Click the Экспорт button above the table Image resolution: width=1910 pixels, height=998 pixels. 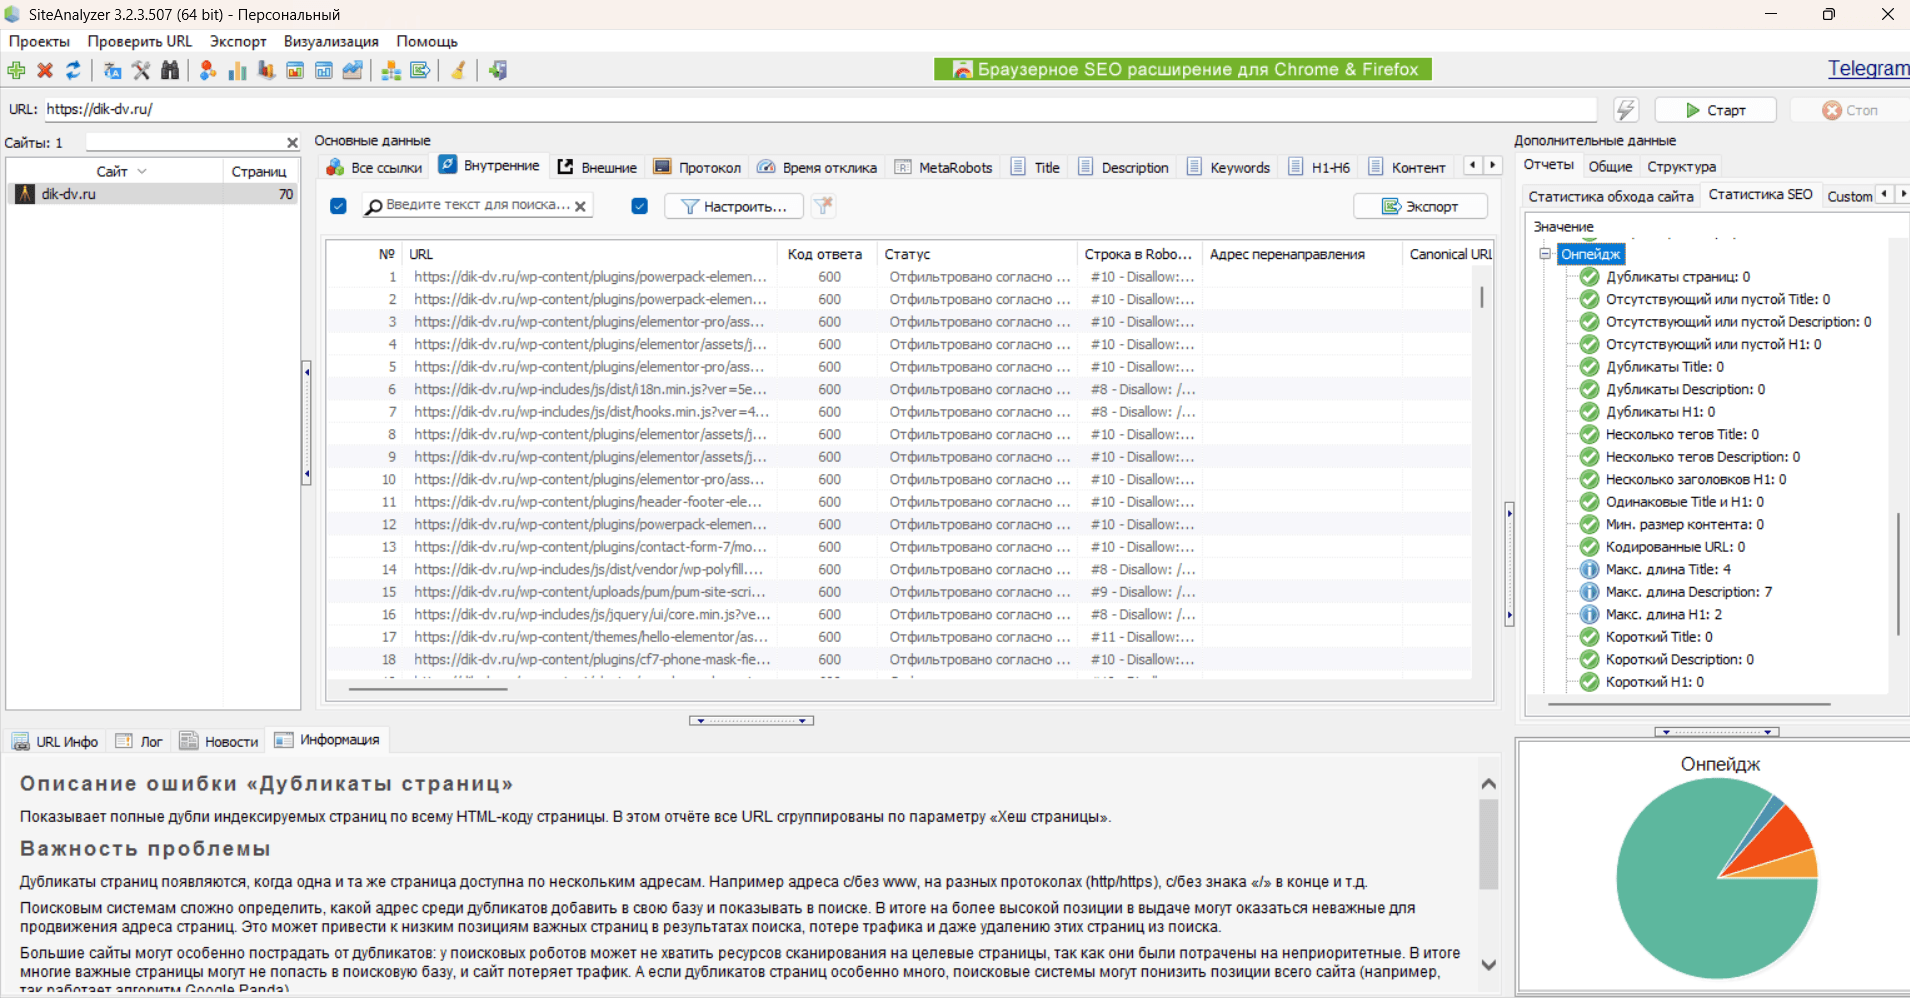[1420, 206]
